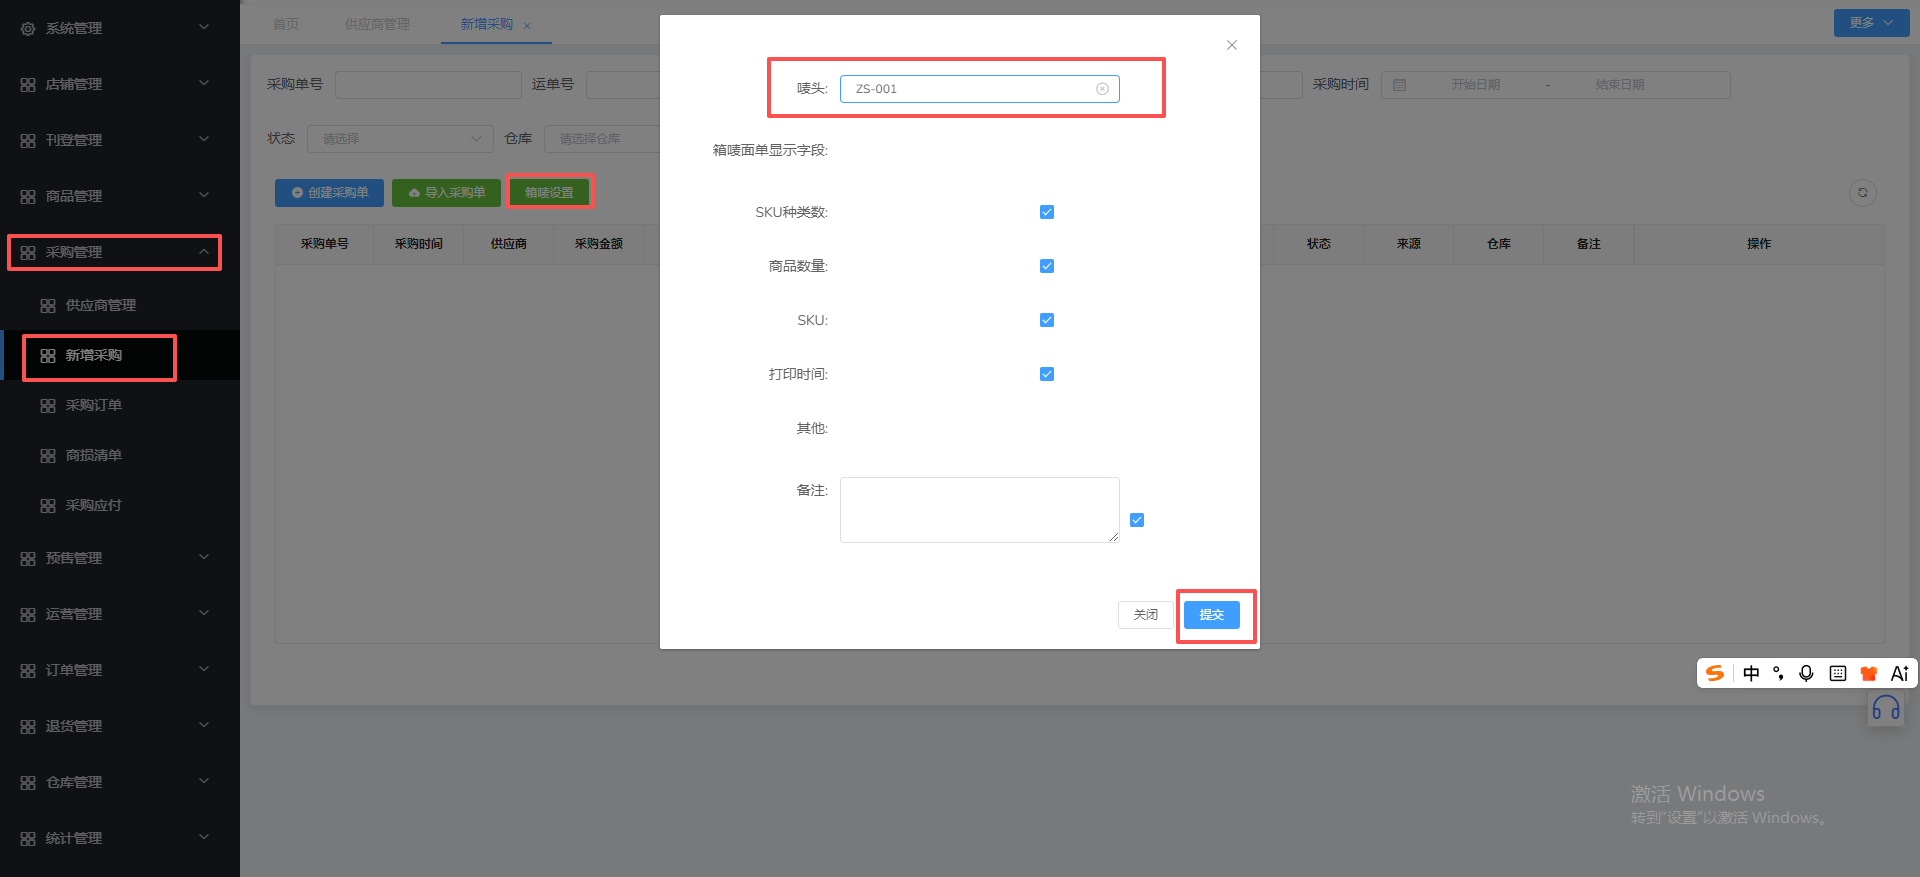Uncheck the SKU种类数 checkbox
Viewport: 1920px width, 877px height.
1047,212
